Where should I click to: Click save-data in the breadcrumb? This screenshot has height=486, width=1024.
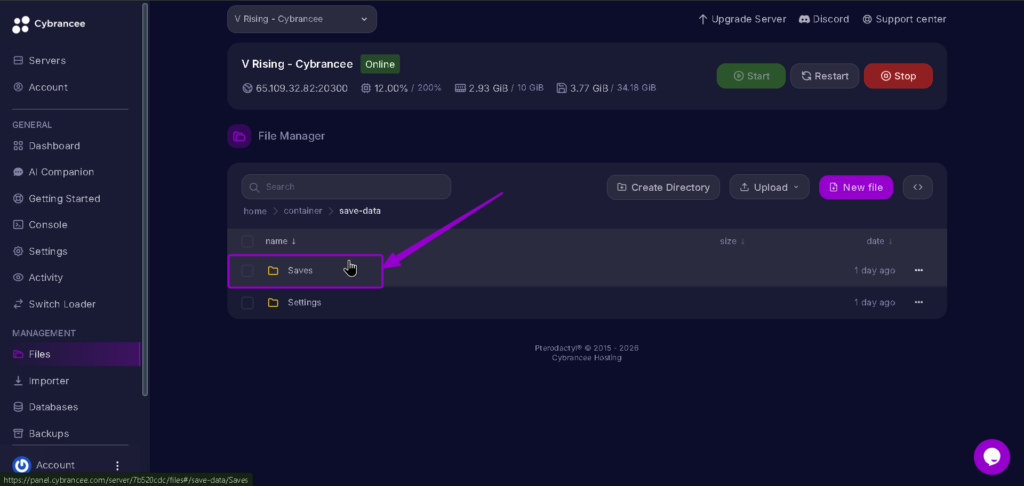pyautogui.click(x=360, y=211)
